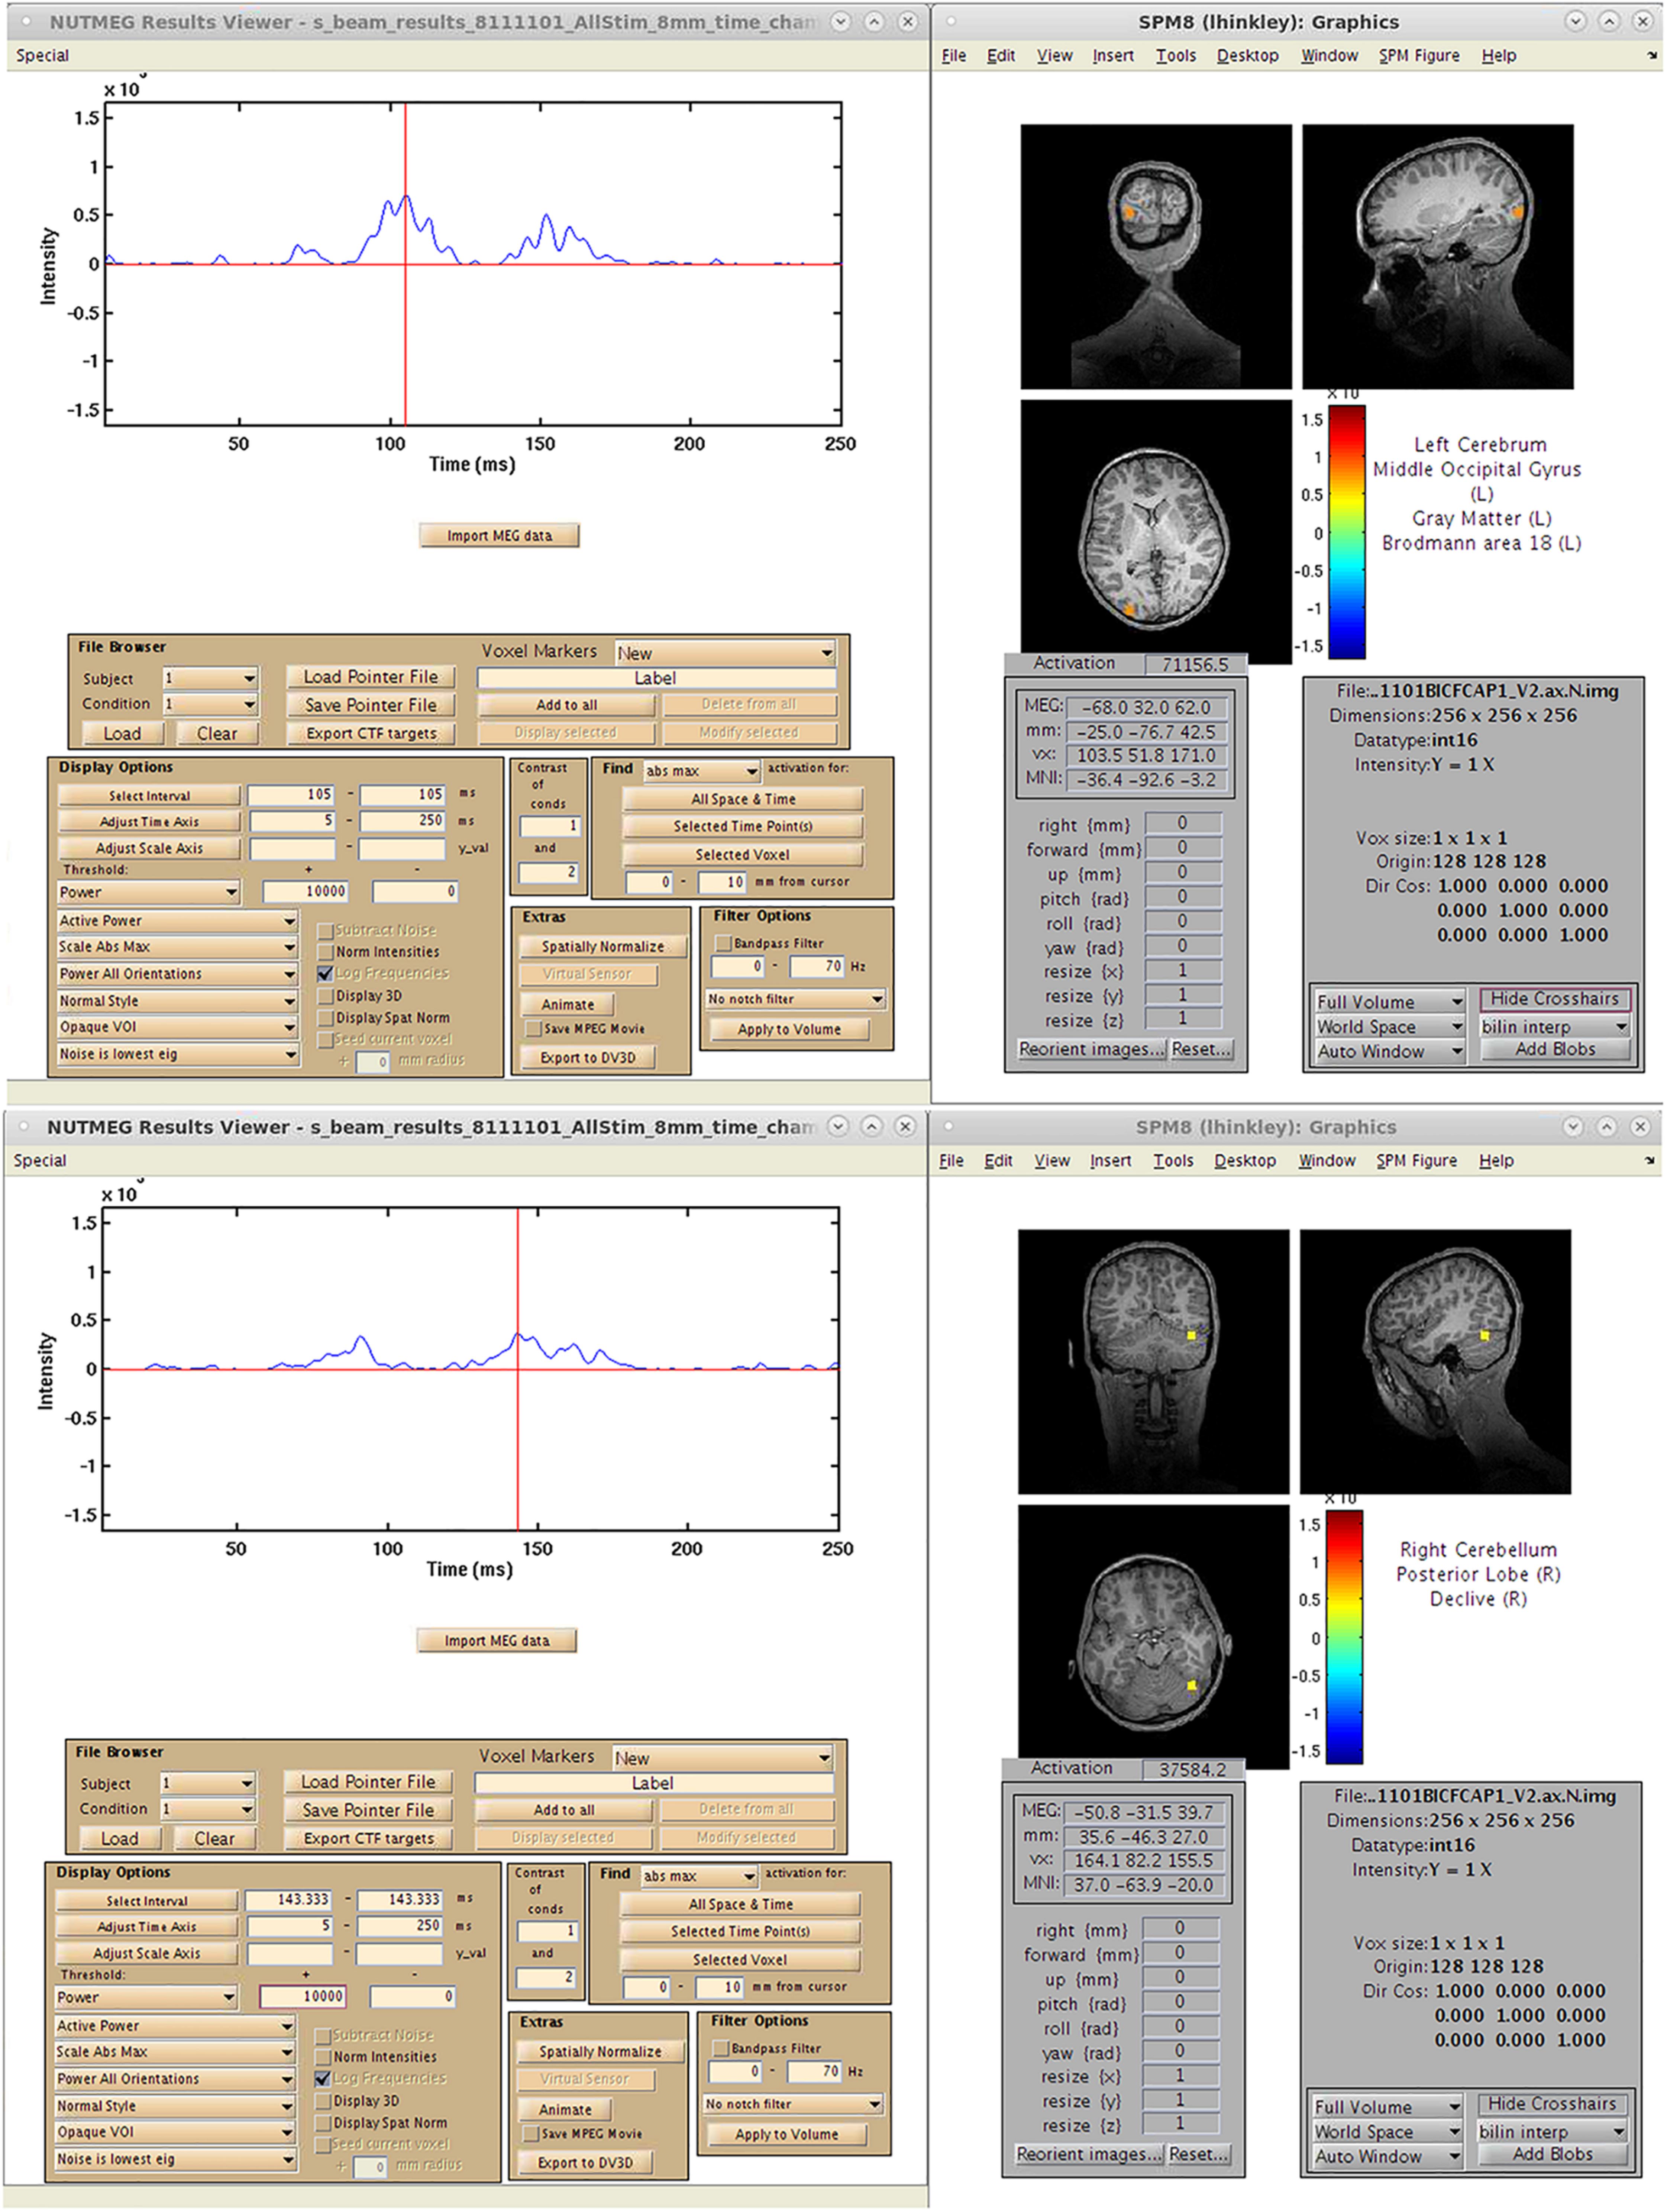Click the colorbar in upper SPM8 window
1667x2212 pixels.
tap(1347, 532)
